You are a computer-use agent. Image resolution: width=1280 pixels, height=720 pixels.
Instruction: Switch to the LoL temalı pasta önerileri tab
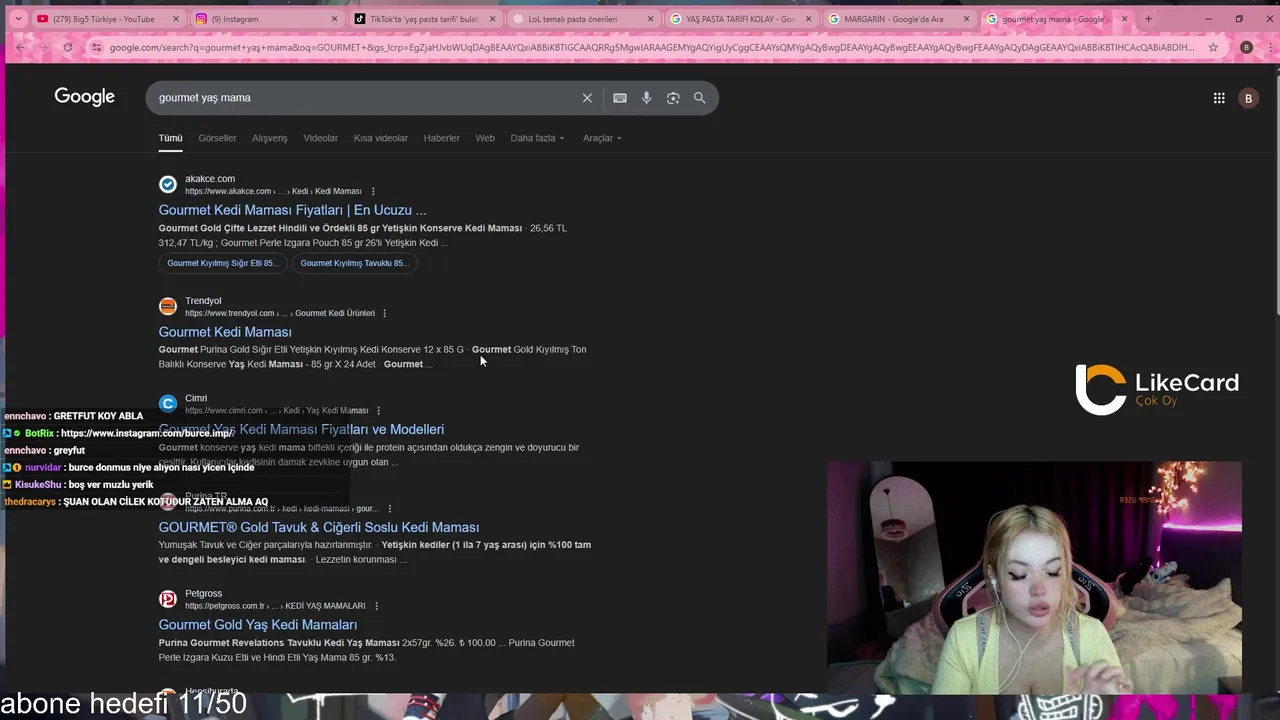[x=583, y=18]
